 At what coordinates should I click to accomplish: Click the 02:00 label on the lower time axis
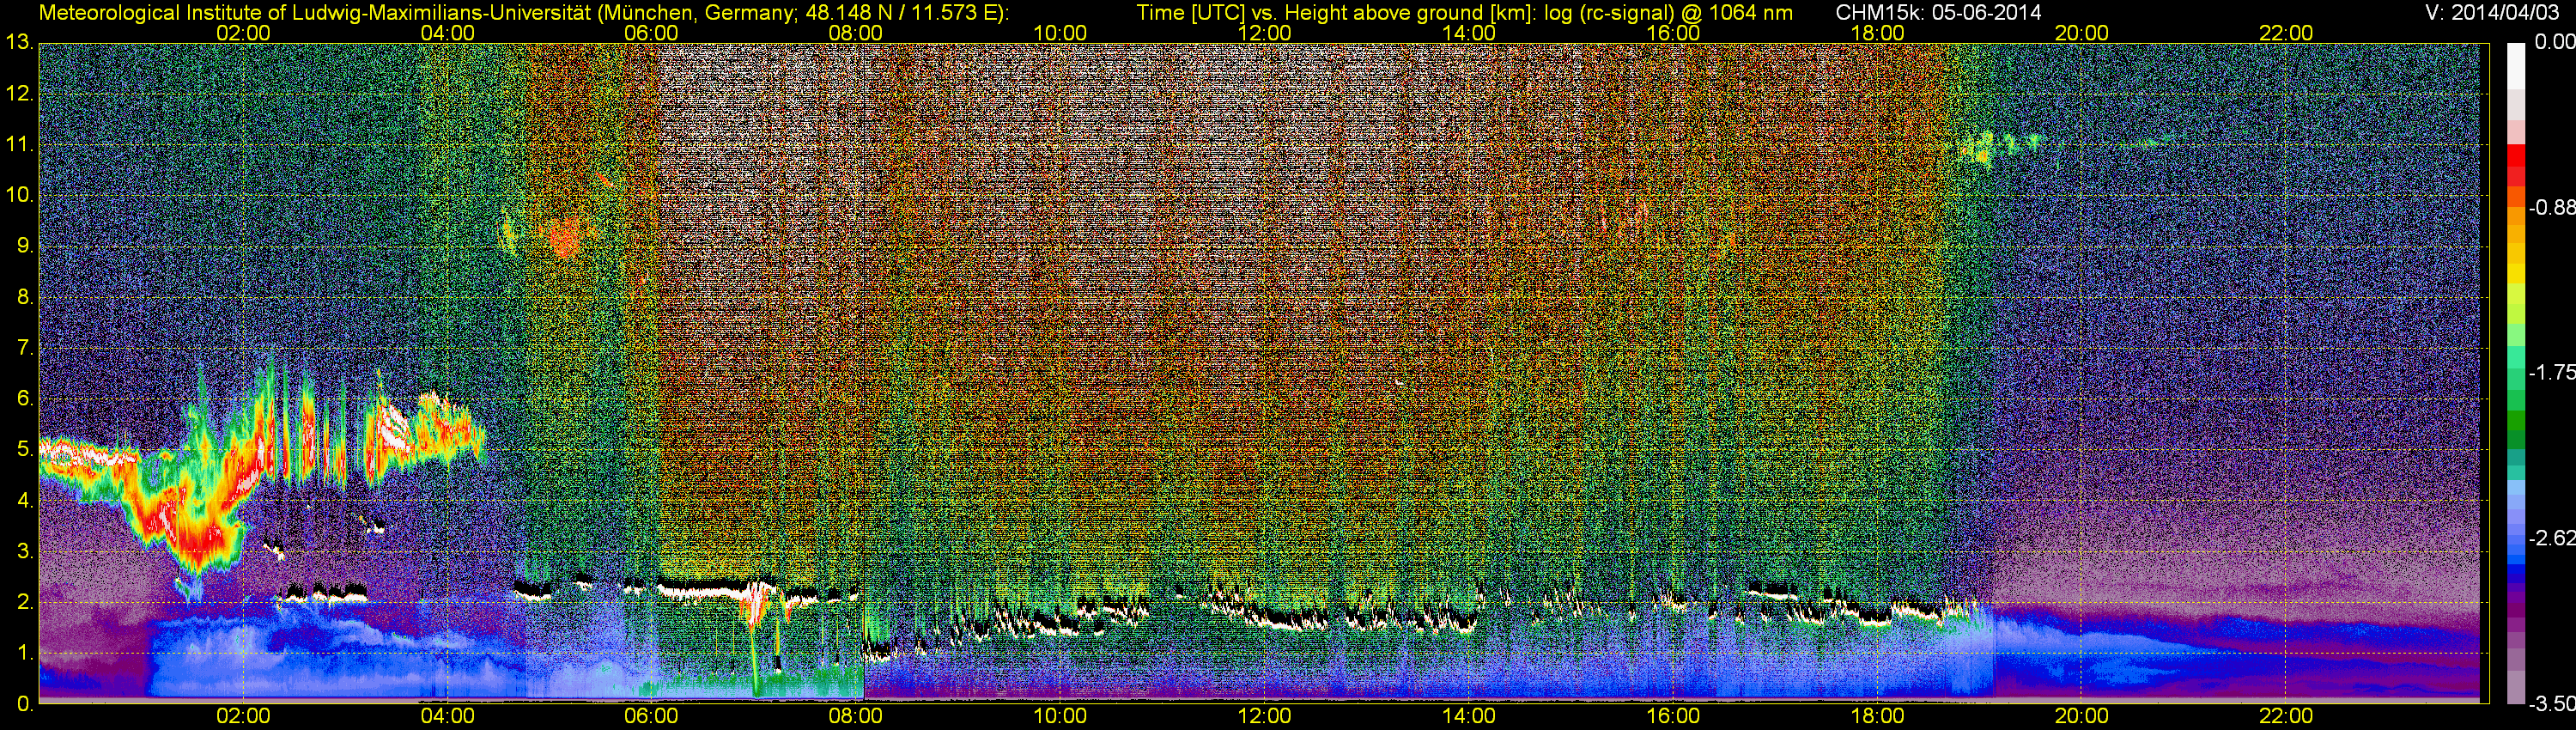[x=243, y=716]
